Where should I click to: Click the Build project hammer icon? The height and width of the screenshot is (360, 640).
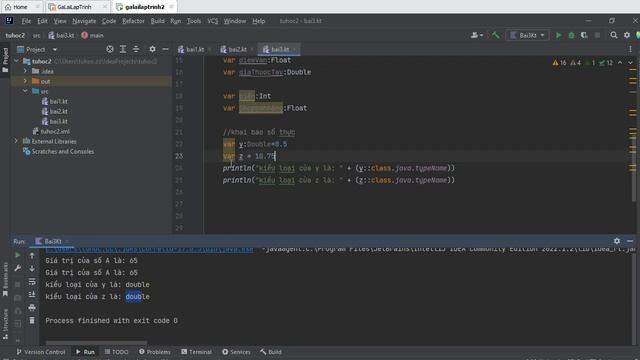(x=496, y=36)
